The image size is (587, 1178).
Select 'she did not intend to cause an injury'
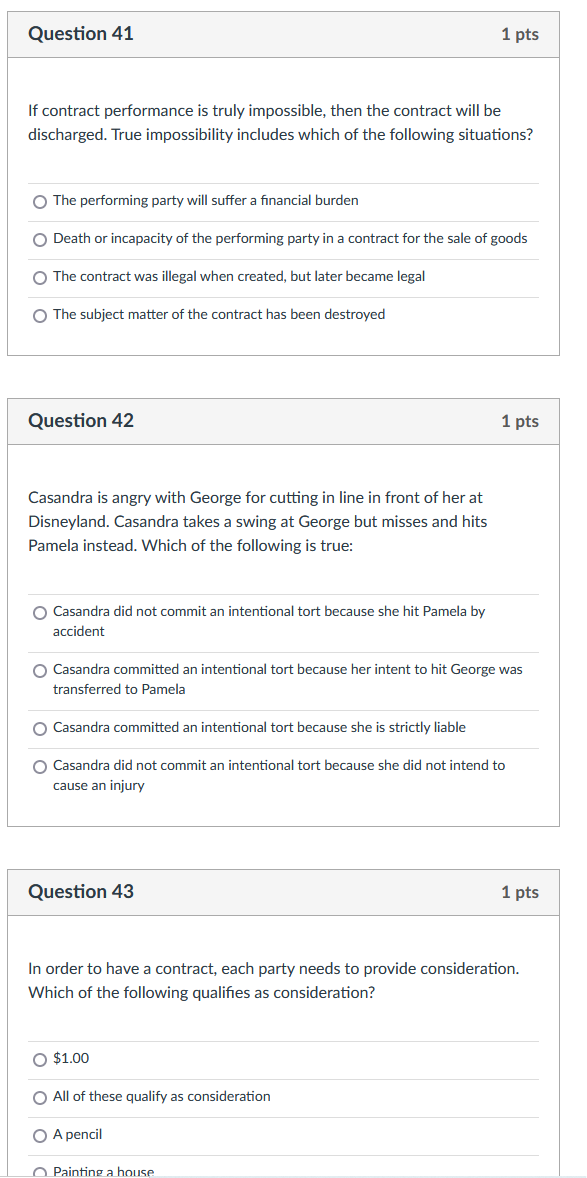click(x=39, y=765)
